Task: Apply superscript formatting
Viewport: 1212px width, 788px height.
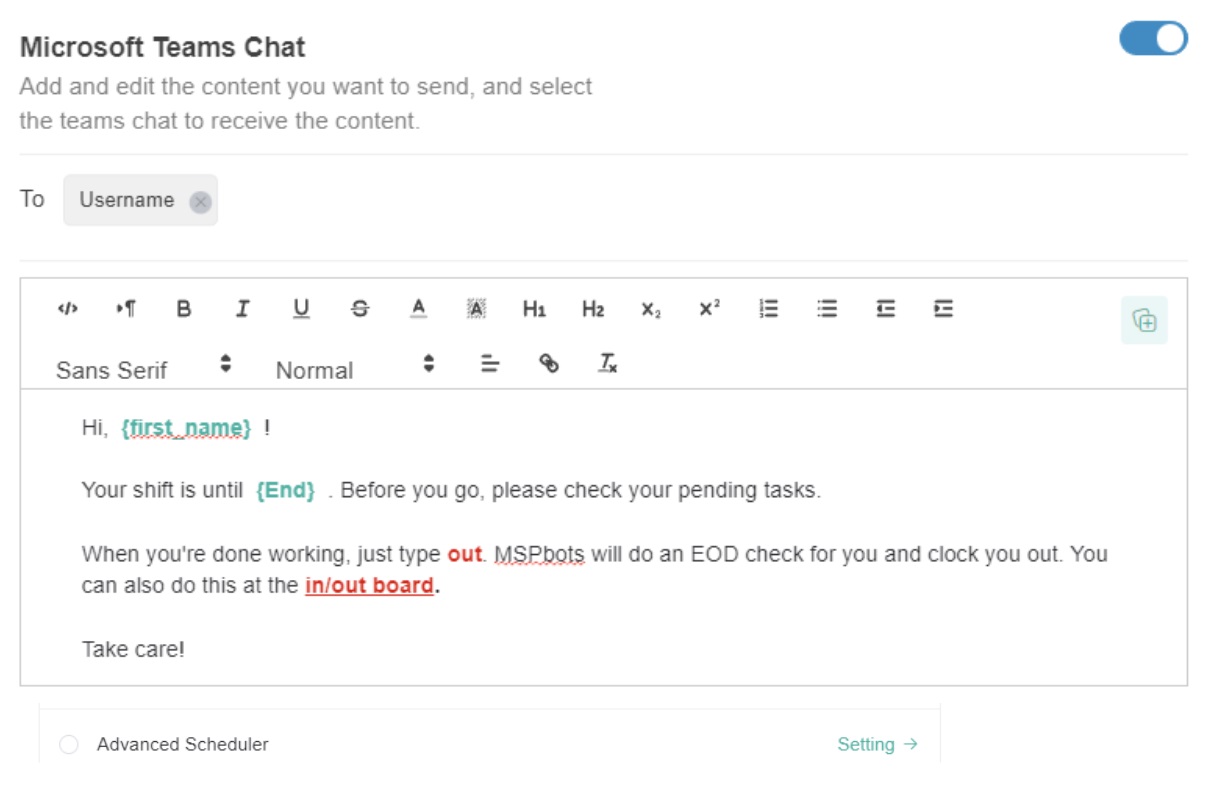Action: pos(708,309)
